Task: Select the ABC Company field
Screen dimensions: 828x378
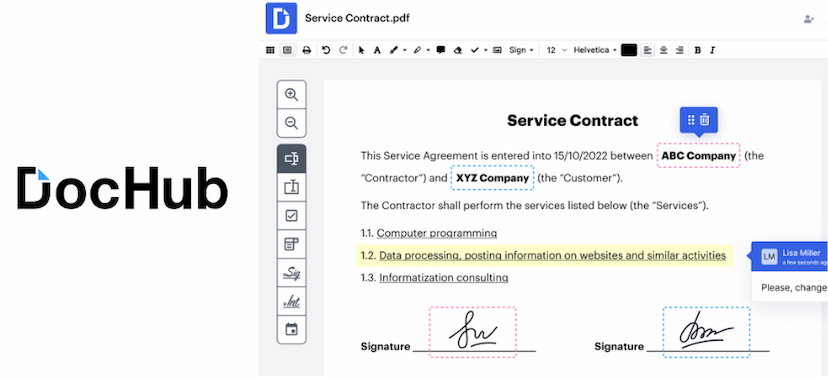Action: (x=698, y=156)
